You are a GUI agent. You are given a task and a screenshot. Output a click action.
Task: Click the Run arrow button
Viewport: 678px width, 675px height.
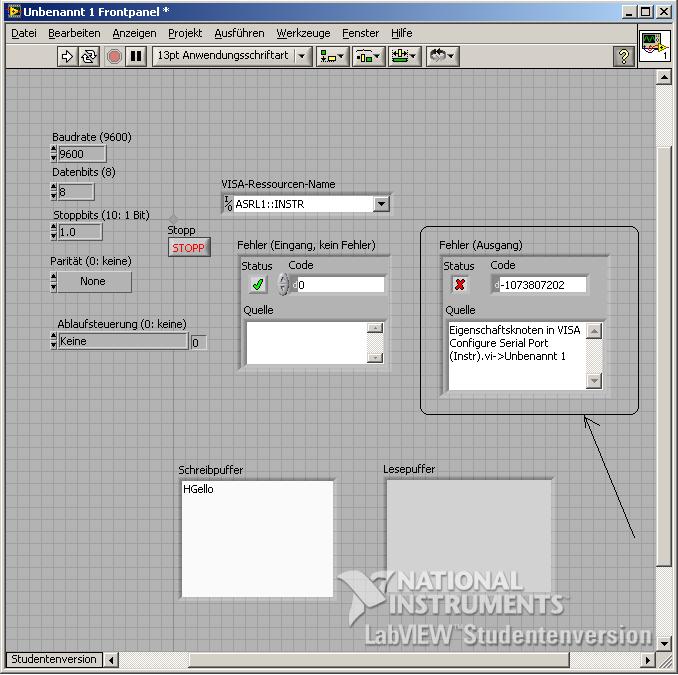(67, 56)
